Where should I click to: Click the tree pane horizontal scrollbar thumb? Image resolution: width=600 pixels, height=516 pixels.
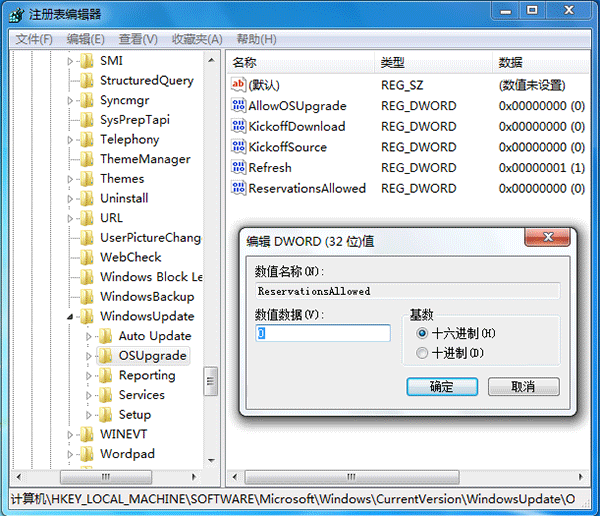pyautogui.click(x=106, y=477)
